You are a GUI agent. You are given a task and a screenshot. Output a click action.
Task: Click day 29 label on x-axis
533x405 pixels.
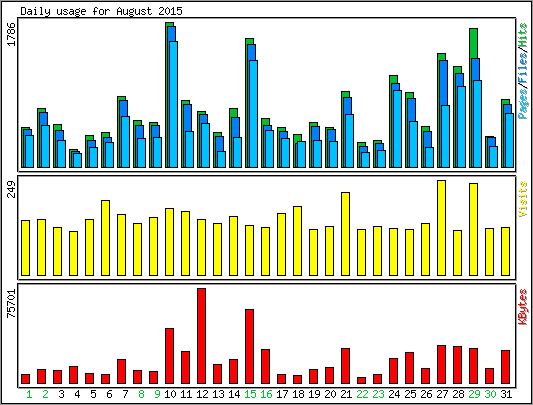tap(474, 394)
